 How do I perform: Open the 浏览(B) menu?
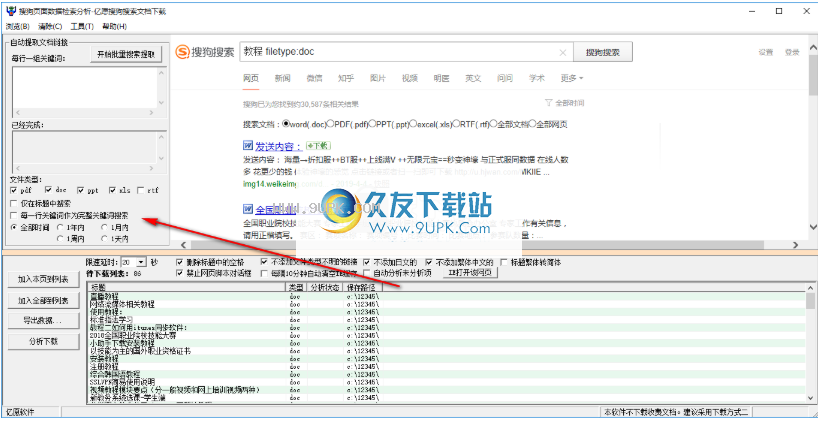pos(18,26)
